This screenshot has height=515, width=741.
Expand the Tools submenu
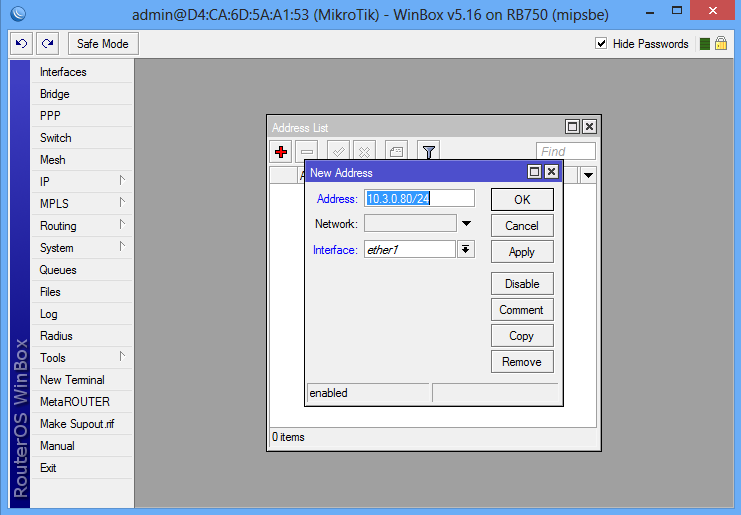(x=82, y=358)
